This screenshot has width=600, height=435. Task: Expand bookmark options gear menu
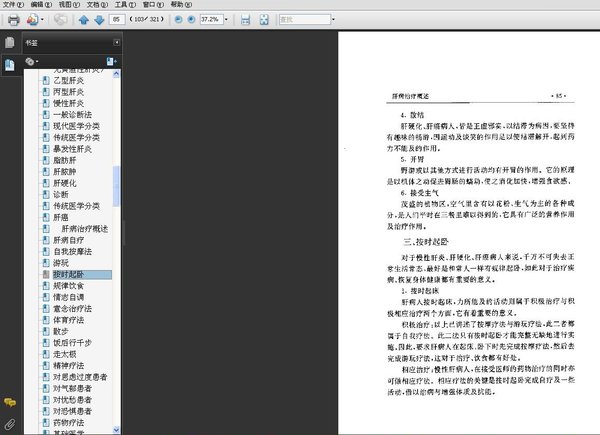32,61
